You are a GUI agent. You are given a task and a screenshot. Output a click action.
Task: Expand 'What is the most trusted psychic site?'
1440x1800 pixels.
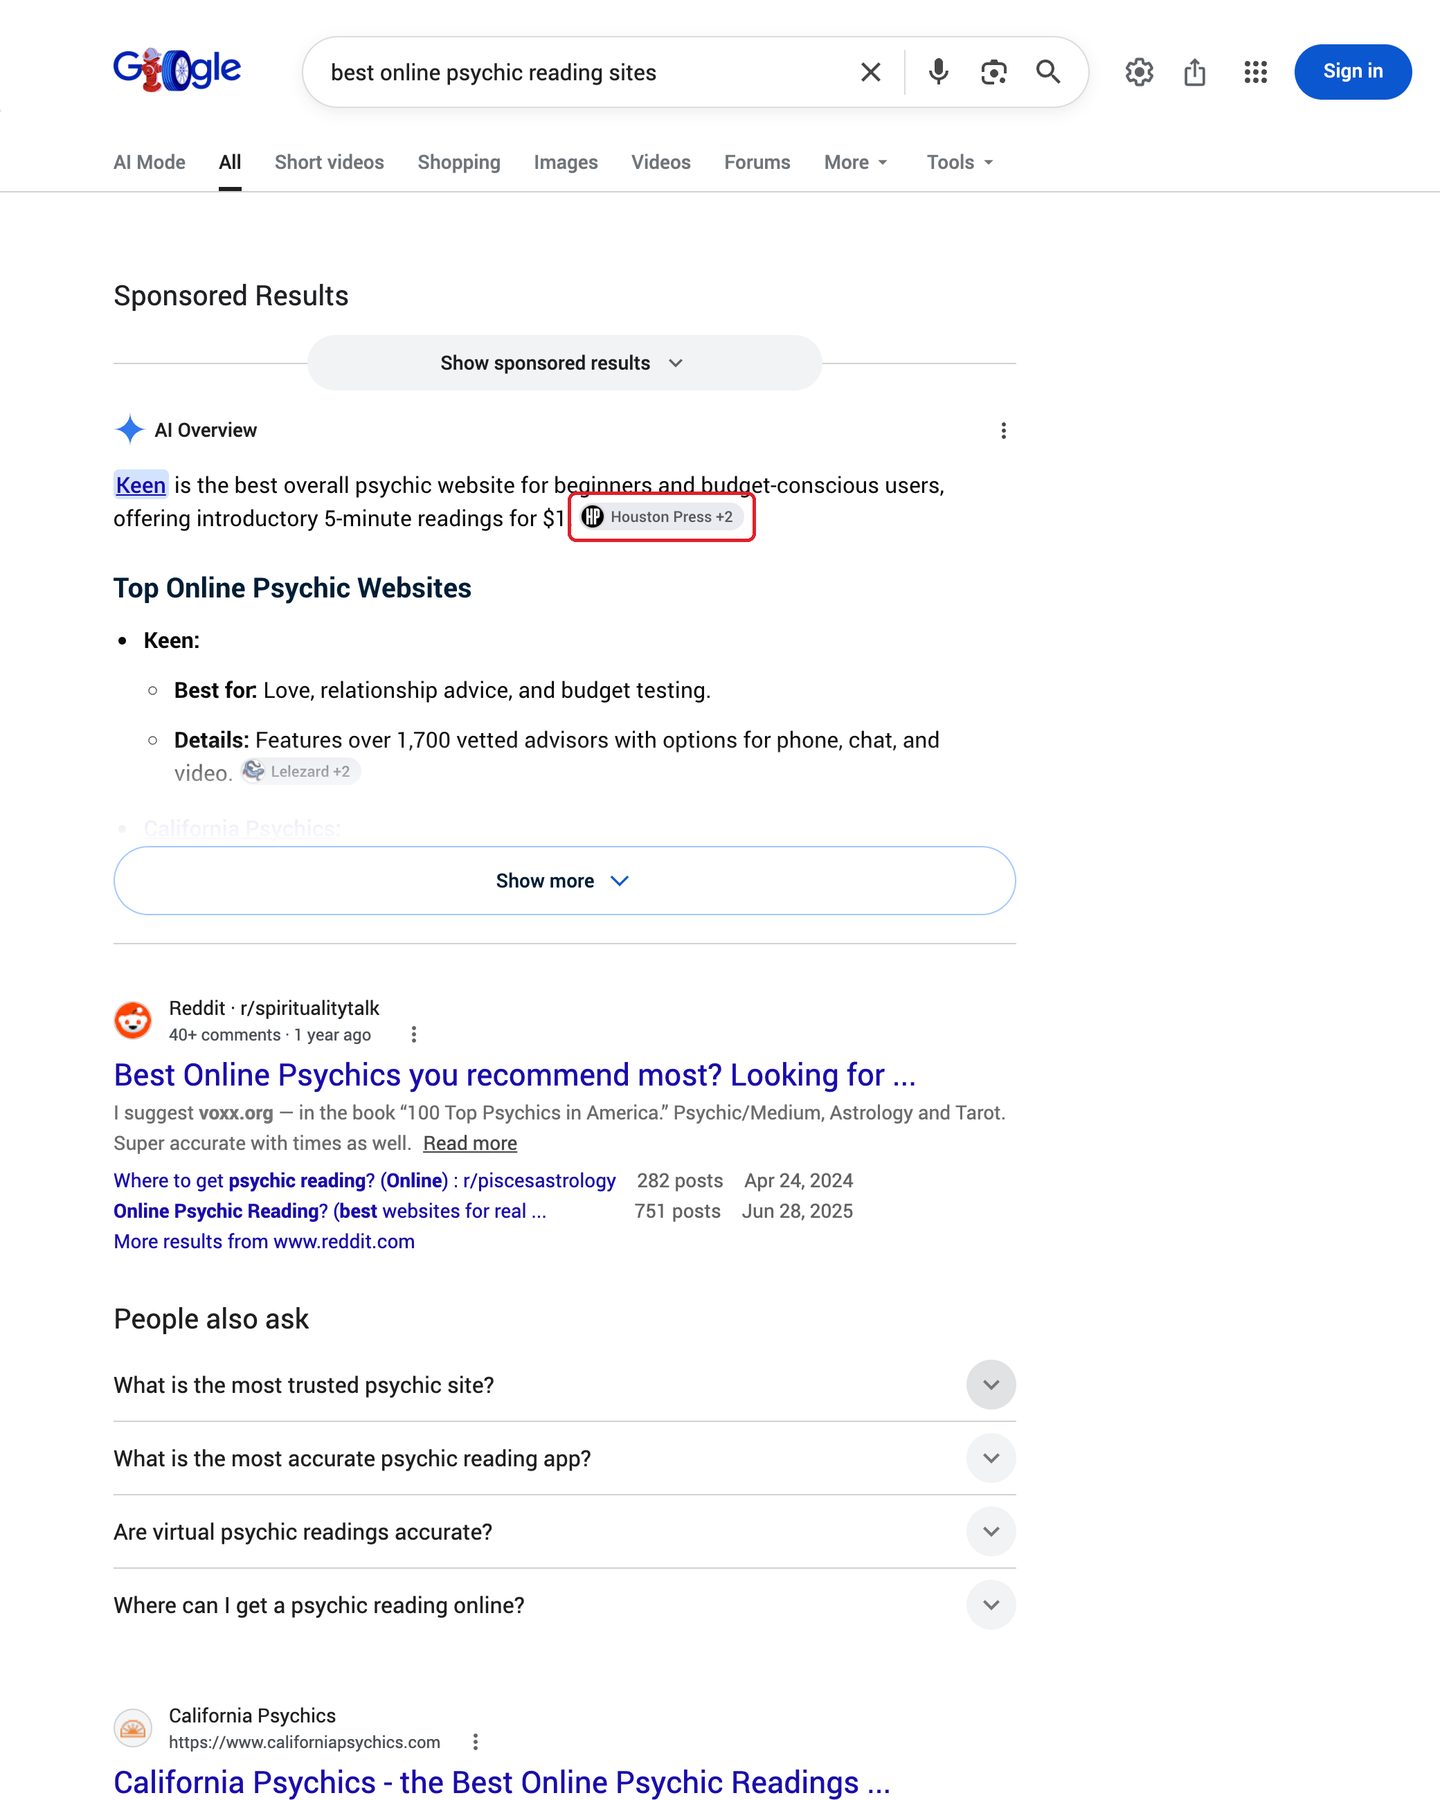(565, 1385)
